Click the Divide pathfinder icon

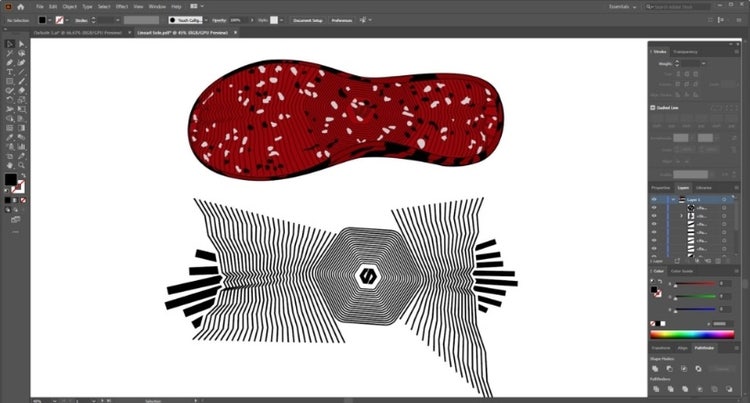656,389
